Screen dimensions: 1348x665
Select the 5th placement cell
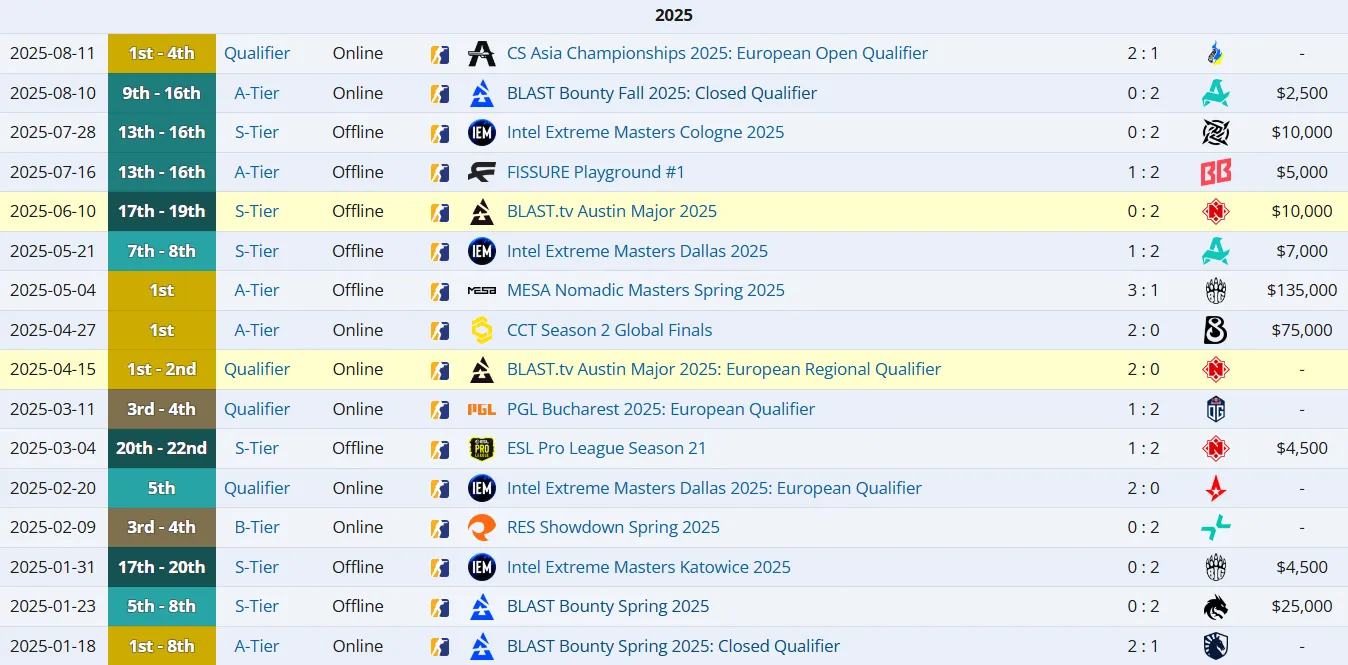point(162,488)
